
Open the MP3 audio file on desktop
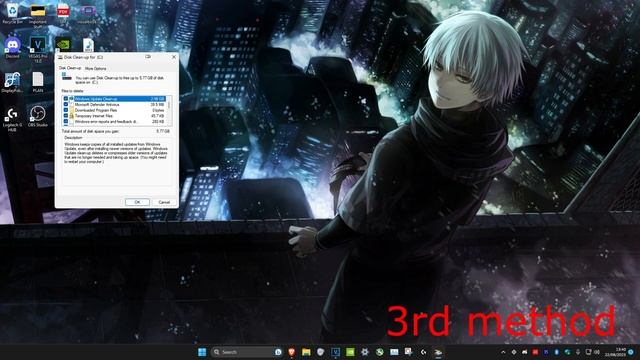[88, 45]
